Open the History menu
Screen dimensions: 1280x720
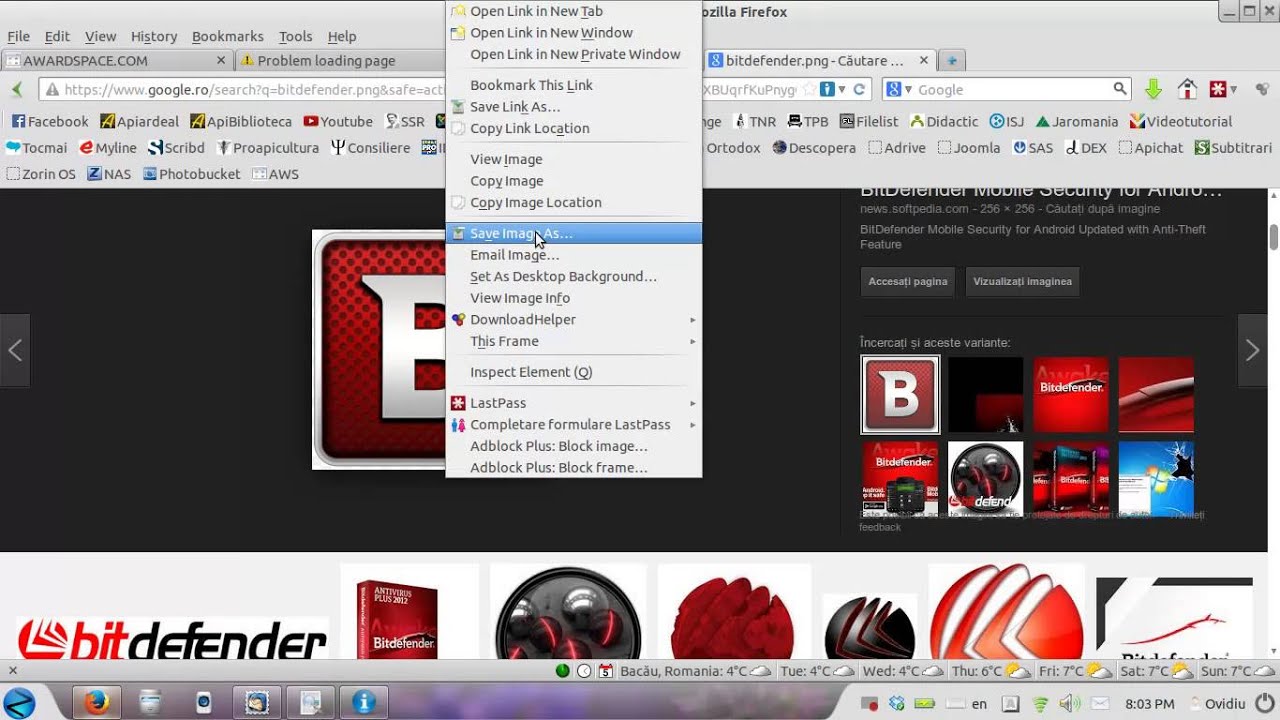(154, 36)
